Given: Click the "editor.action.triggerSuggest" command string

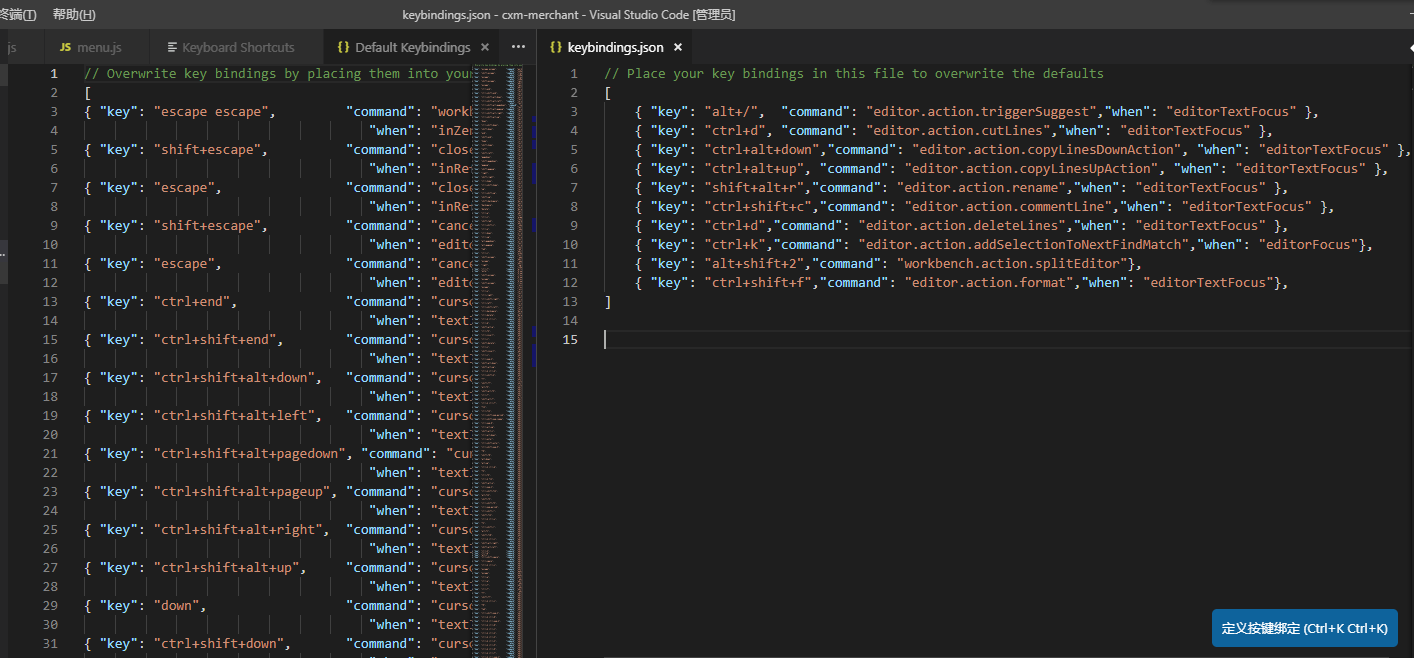Looking at the screenshot, I should coord(983,112).
